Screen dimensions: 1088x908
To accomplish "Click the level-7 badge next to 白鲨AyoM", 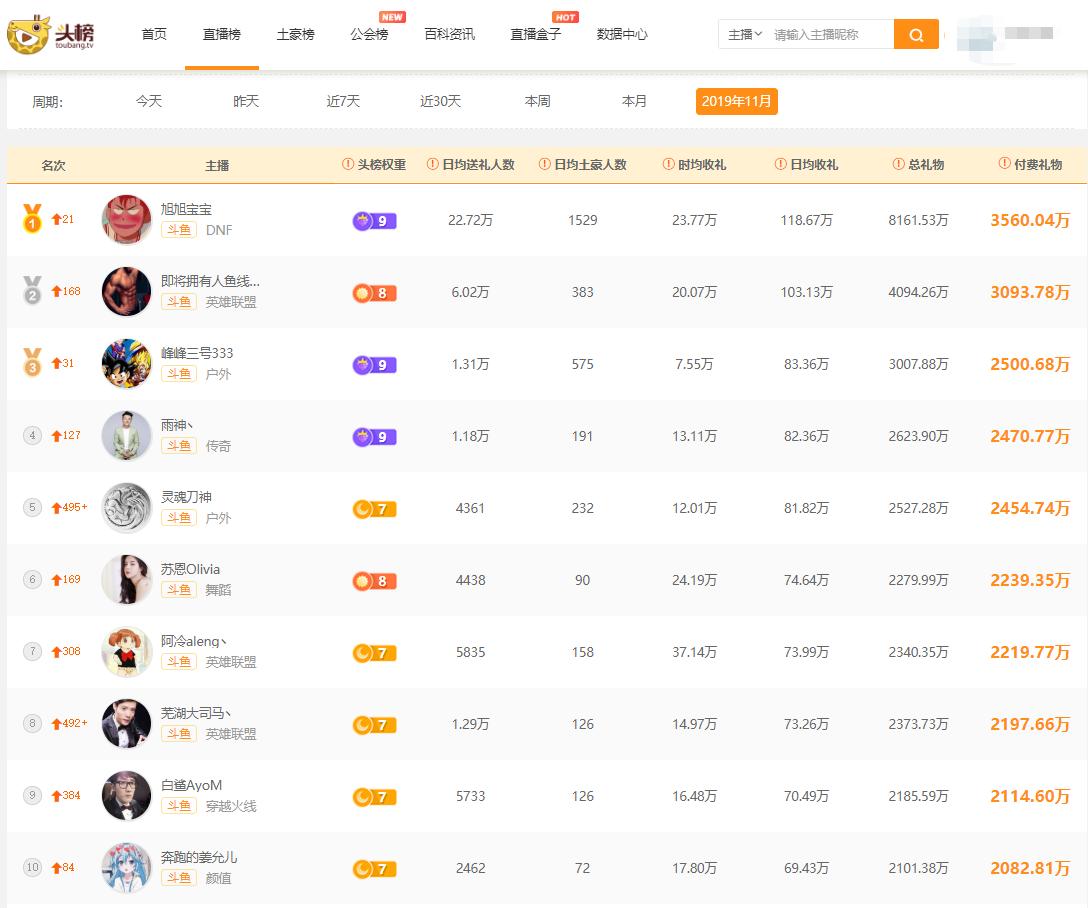I will [x=373, y=796].
